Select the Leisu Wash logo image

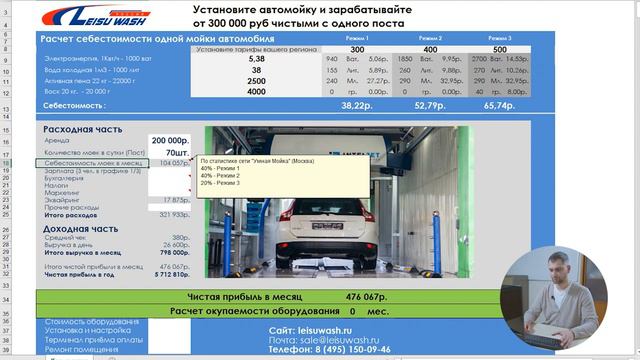96,16
